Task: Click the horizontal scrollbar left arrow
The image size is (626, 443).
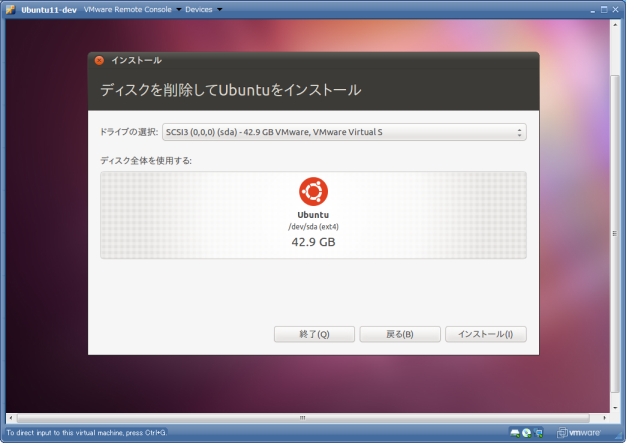Action: (11, 418)
